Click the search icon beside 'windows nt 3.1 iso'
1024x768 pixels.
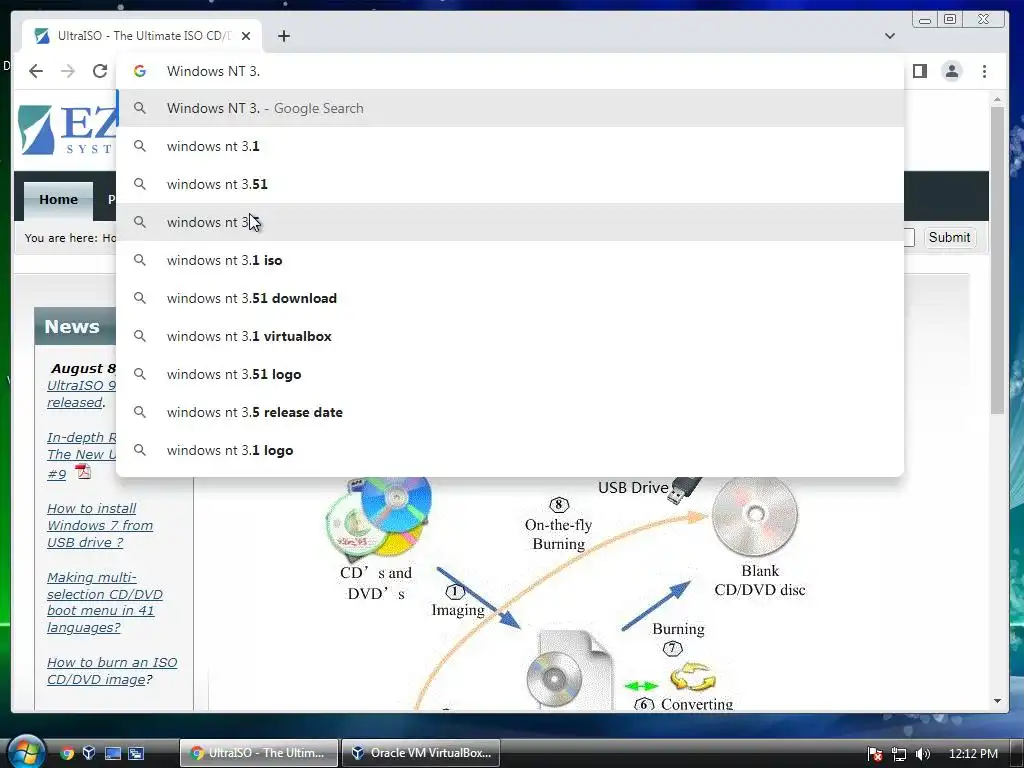point(140,260)
